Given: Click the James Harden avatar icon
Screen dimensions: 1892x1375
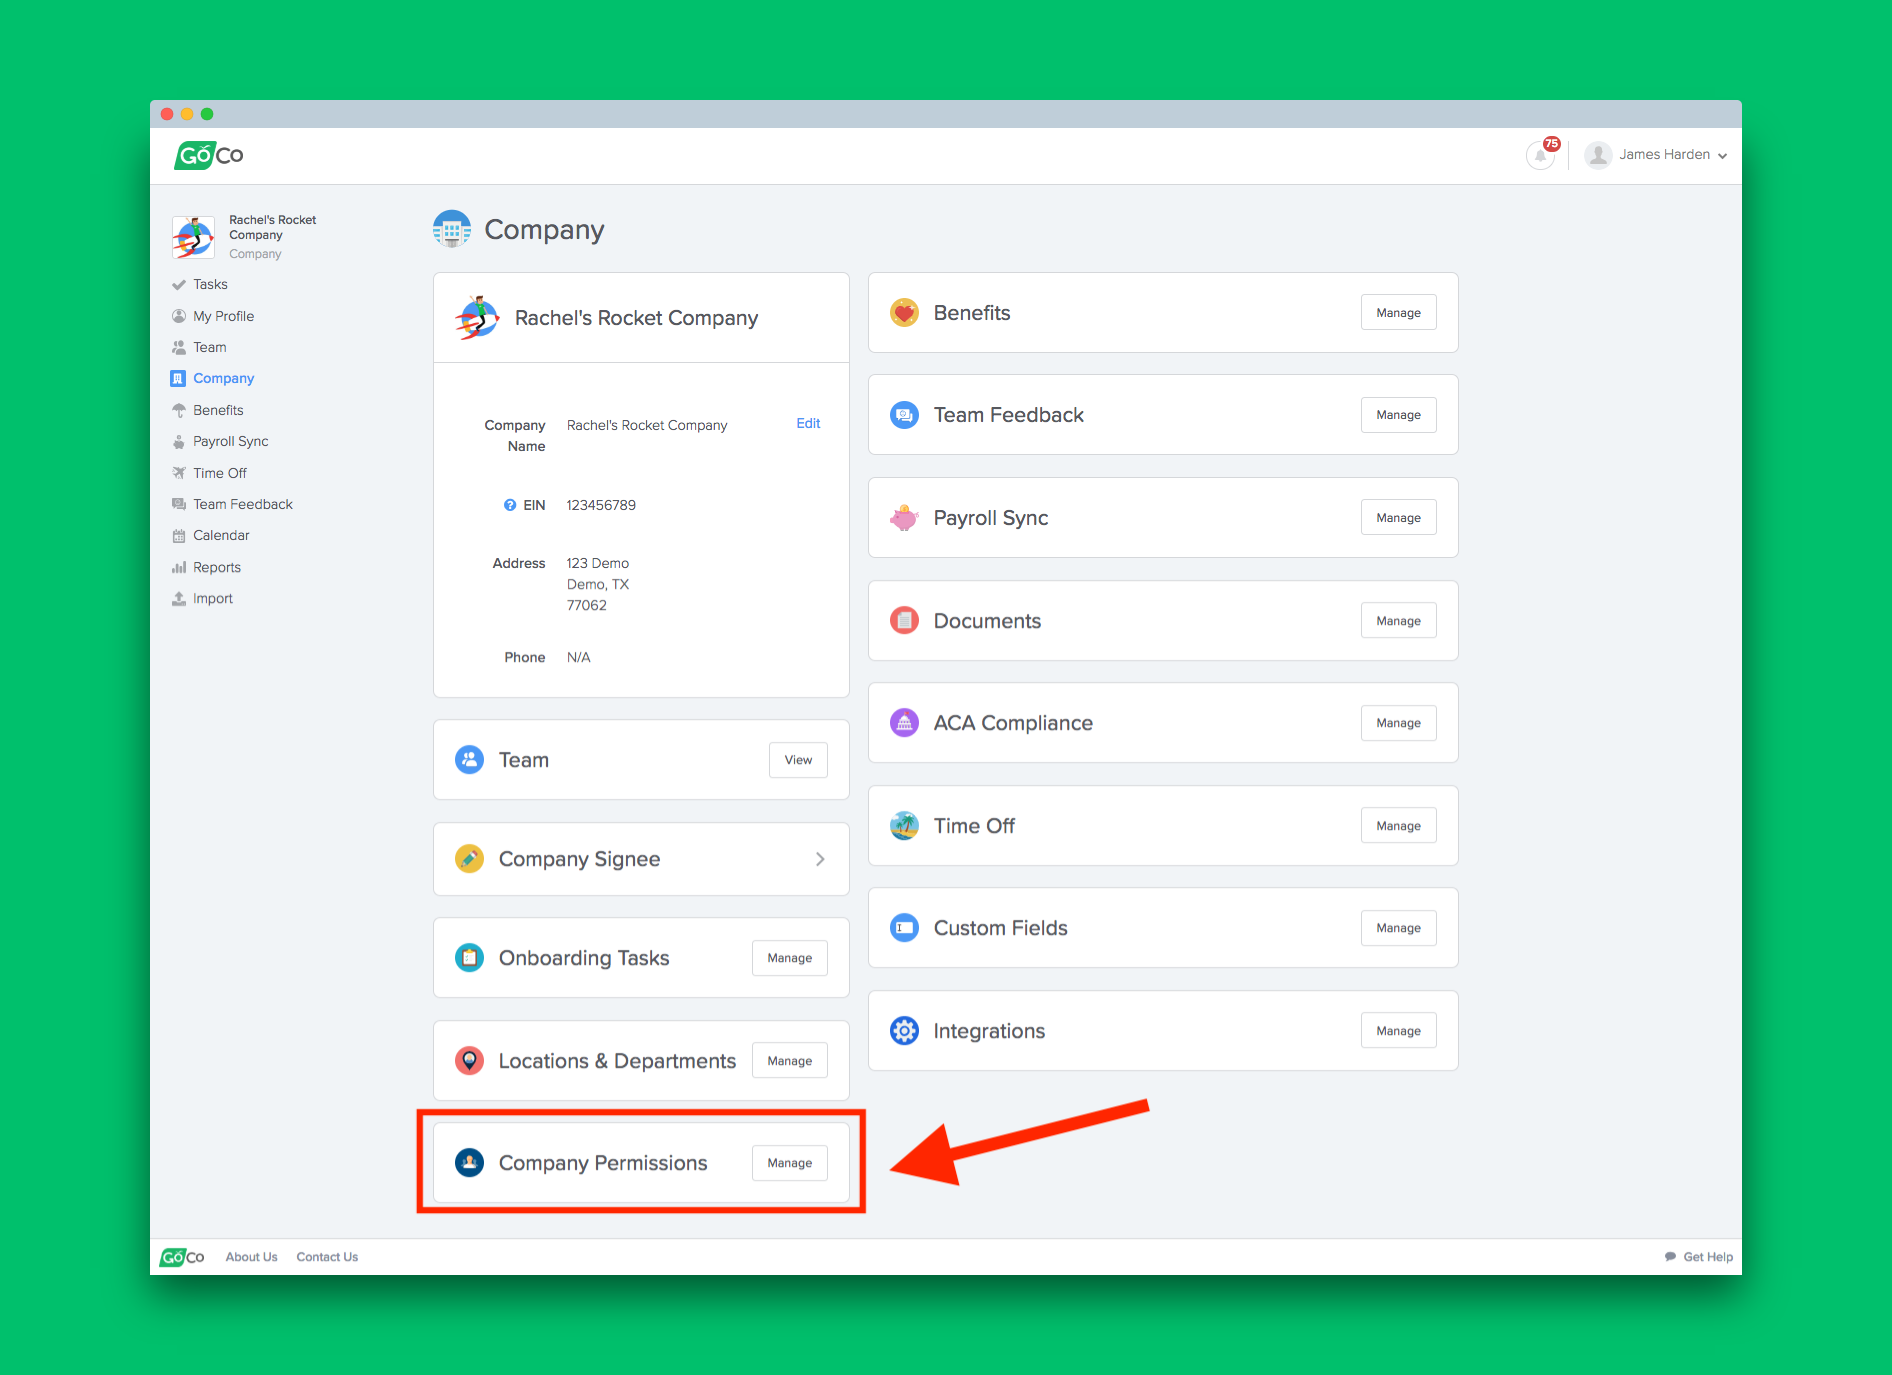Looking at the screenshot, I should [1598, 155].
